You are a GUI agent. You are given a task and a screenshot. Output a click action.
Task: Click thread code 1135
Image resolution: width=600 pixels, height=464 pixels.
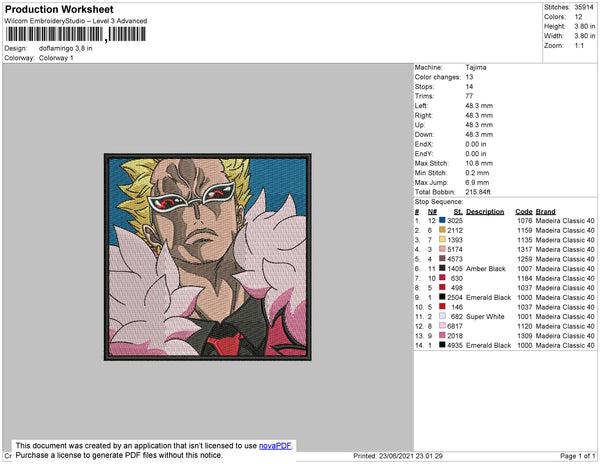(x=525, y=240)
